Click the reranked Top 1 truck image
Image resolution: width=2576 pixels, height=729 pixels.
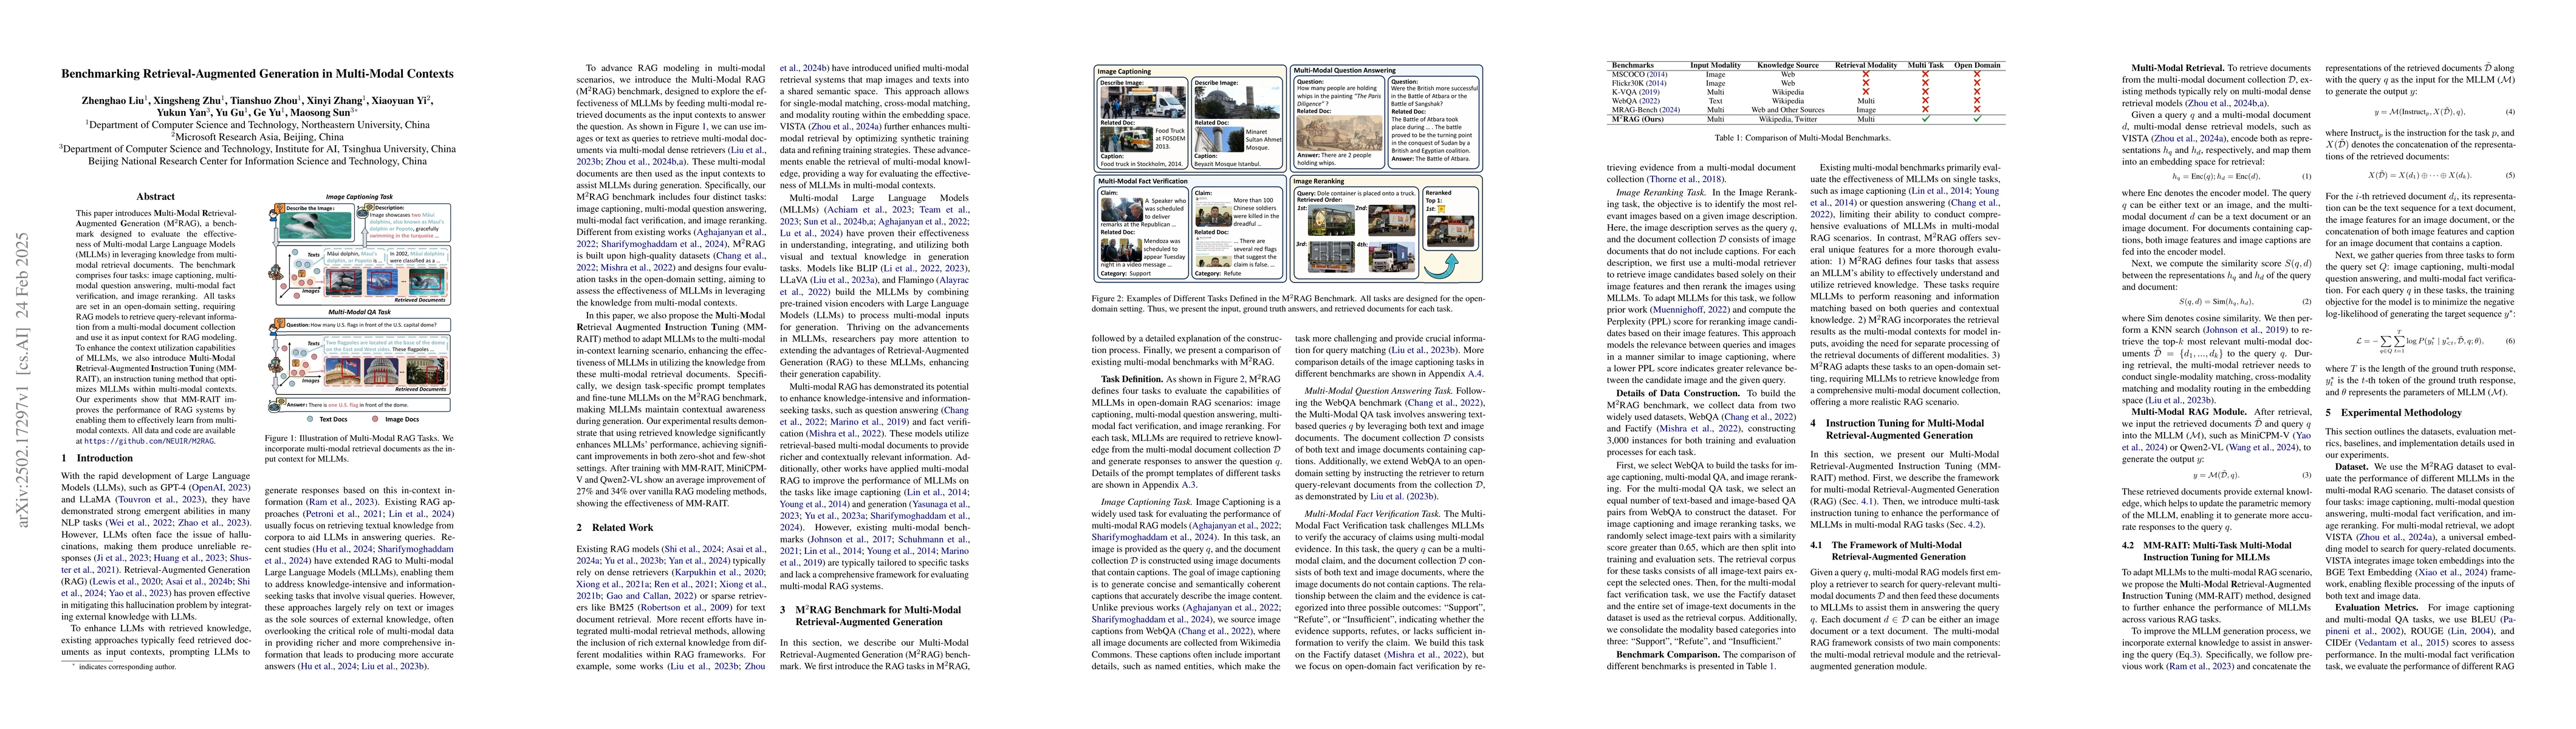1451,231
